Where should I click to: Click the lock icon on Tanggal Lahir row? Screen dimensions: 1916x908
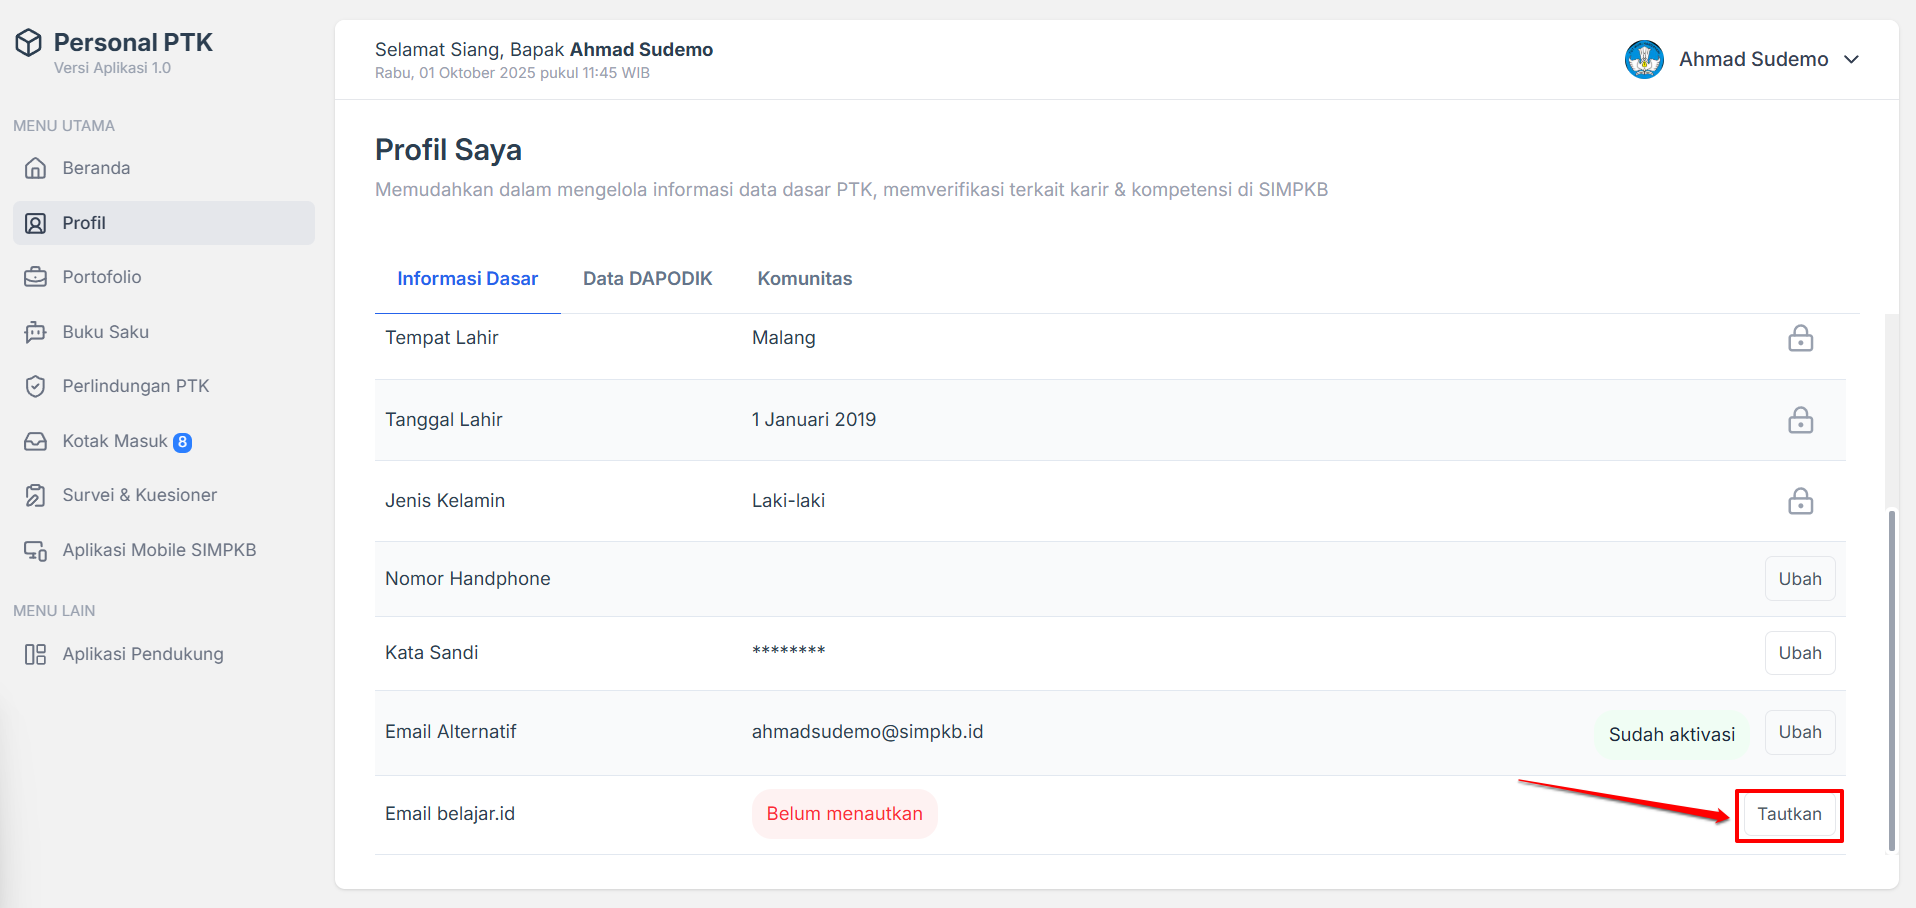point(1800,420)
